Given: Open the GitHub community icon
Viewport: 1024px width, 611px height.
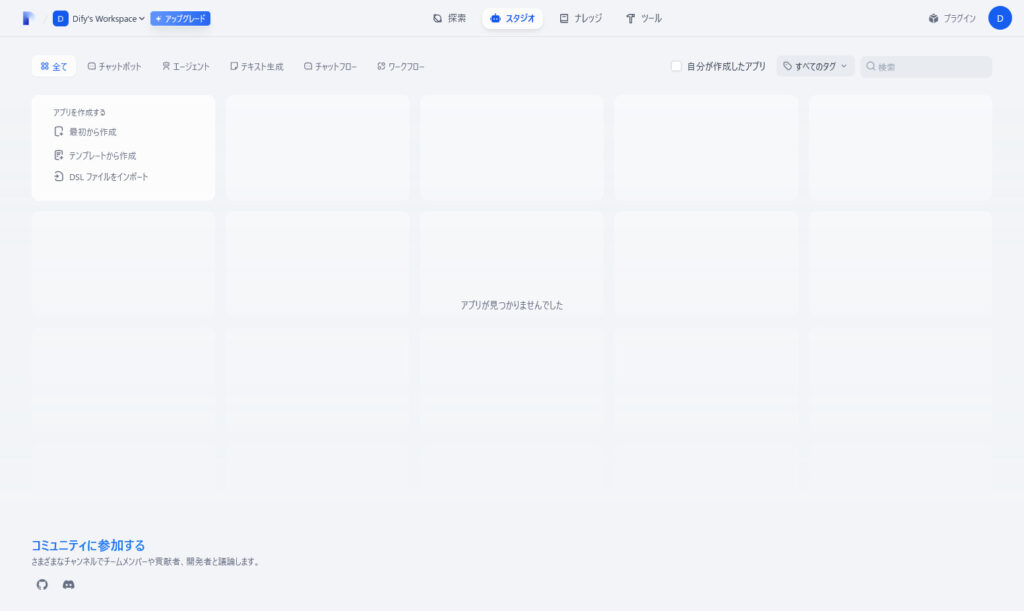Looking at the screenshot, I should [42, 584].
